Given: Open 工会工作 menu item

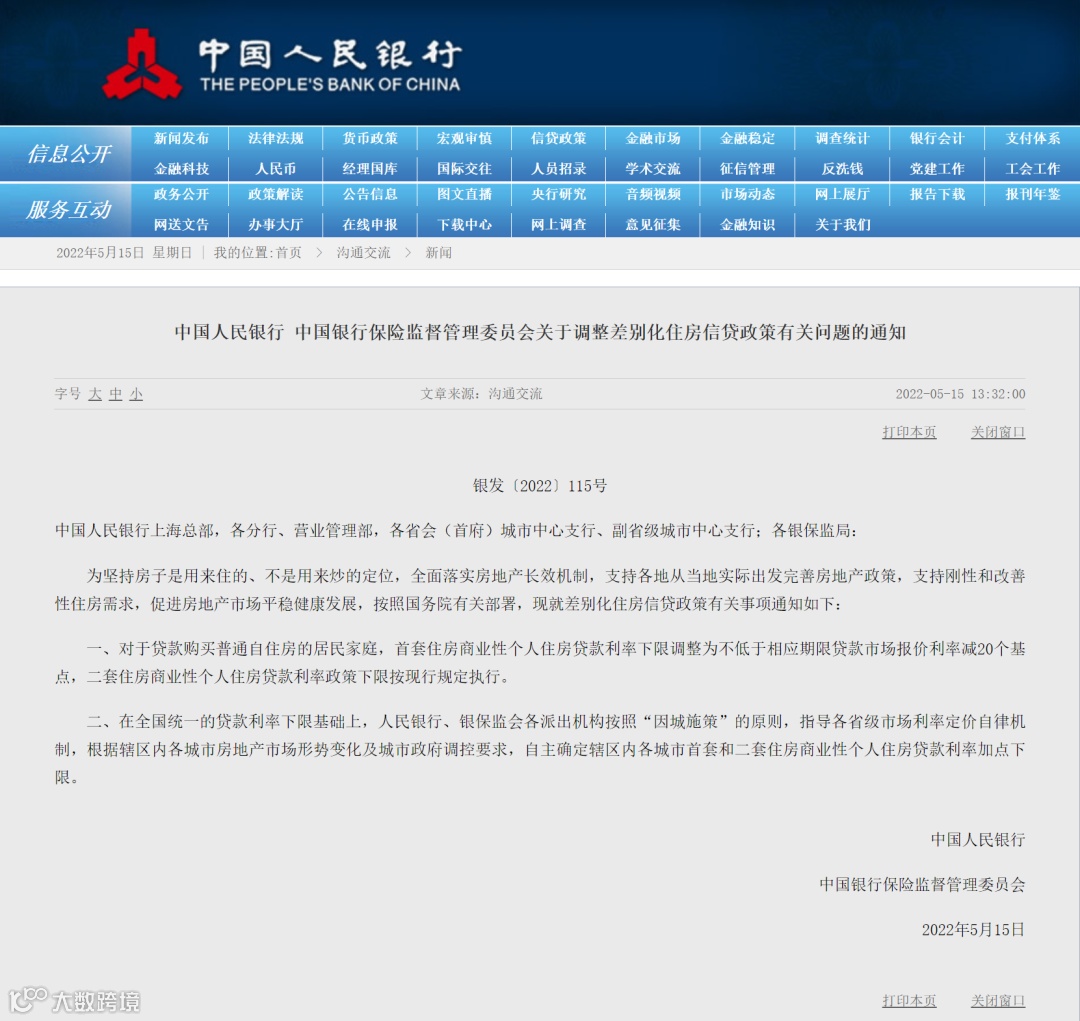Looking at the screenshot, I should pos(1032,169).
